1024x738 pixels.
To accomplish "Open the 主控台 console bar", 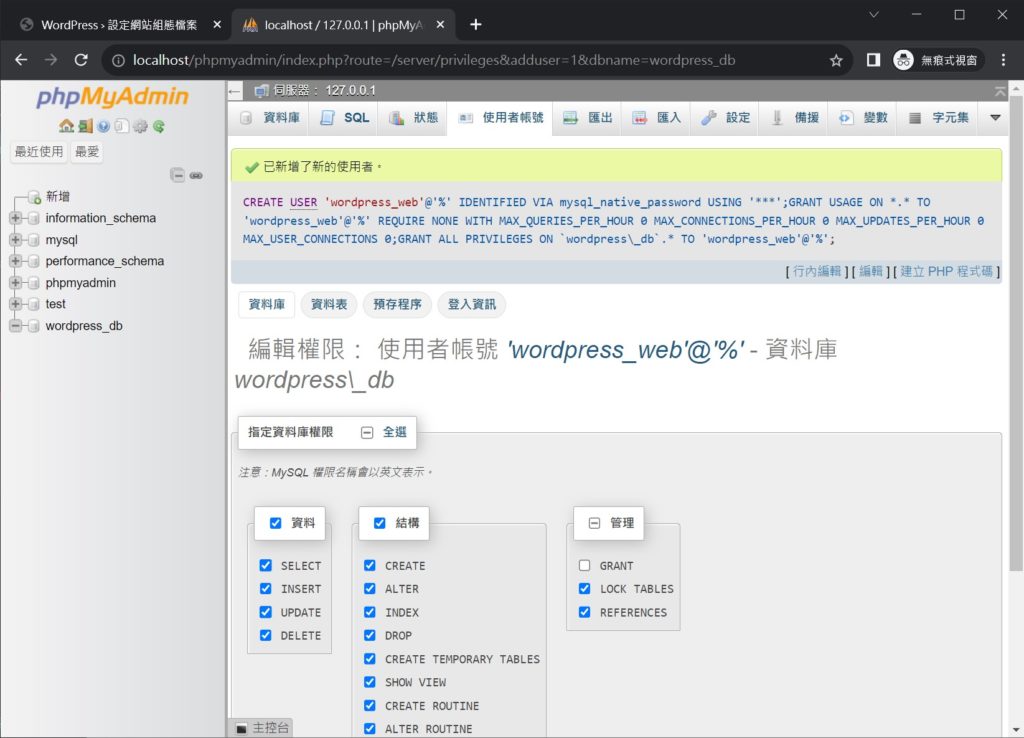I will point(262,728).
